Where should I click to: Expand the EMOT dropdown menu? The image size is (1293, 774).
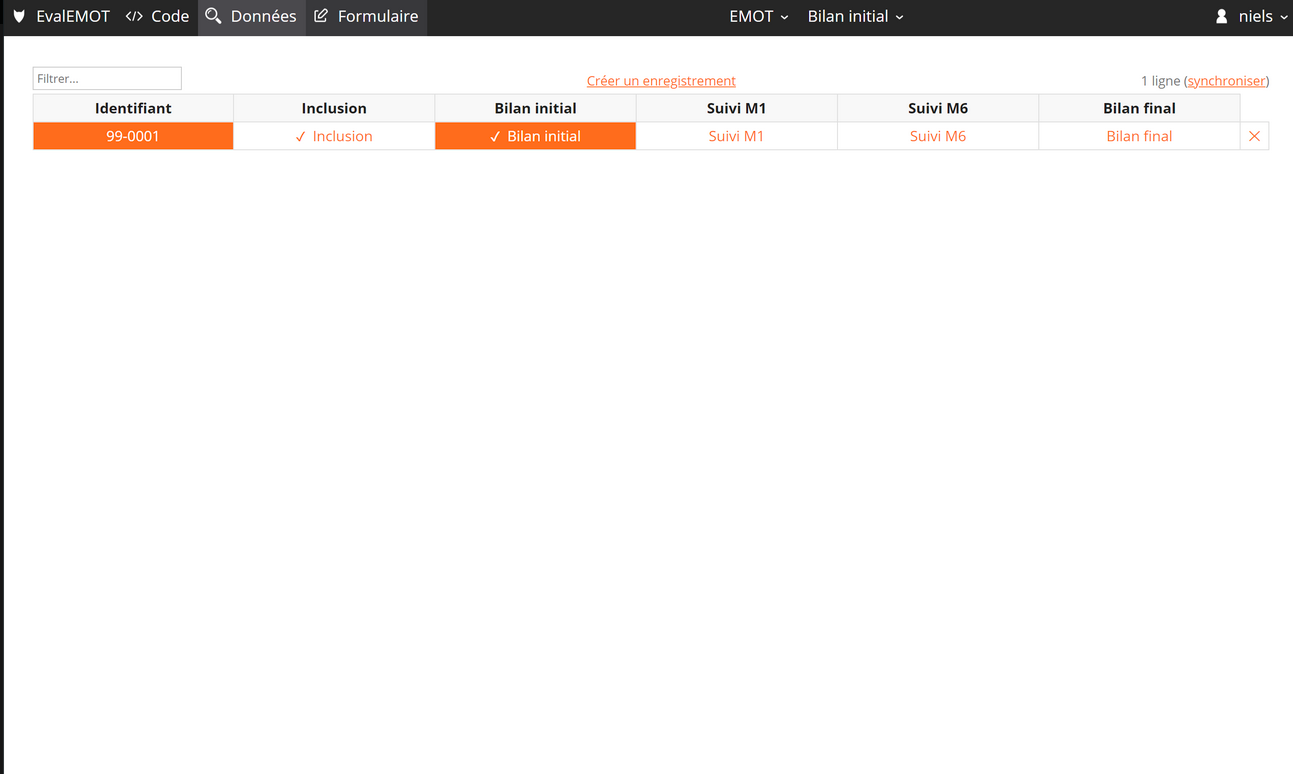tap(758, 17)
